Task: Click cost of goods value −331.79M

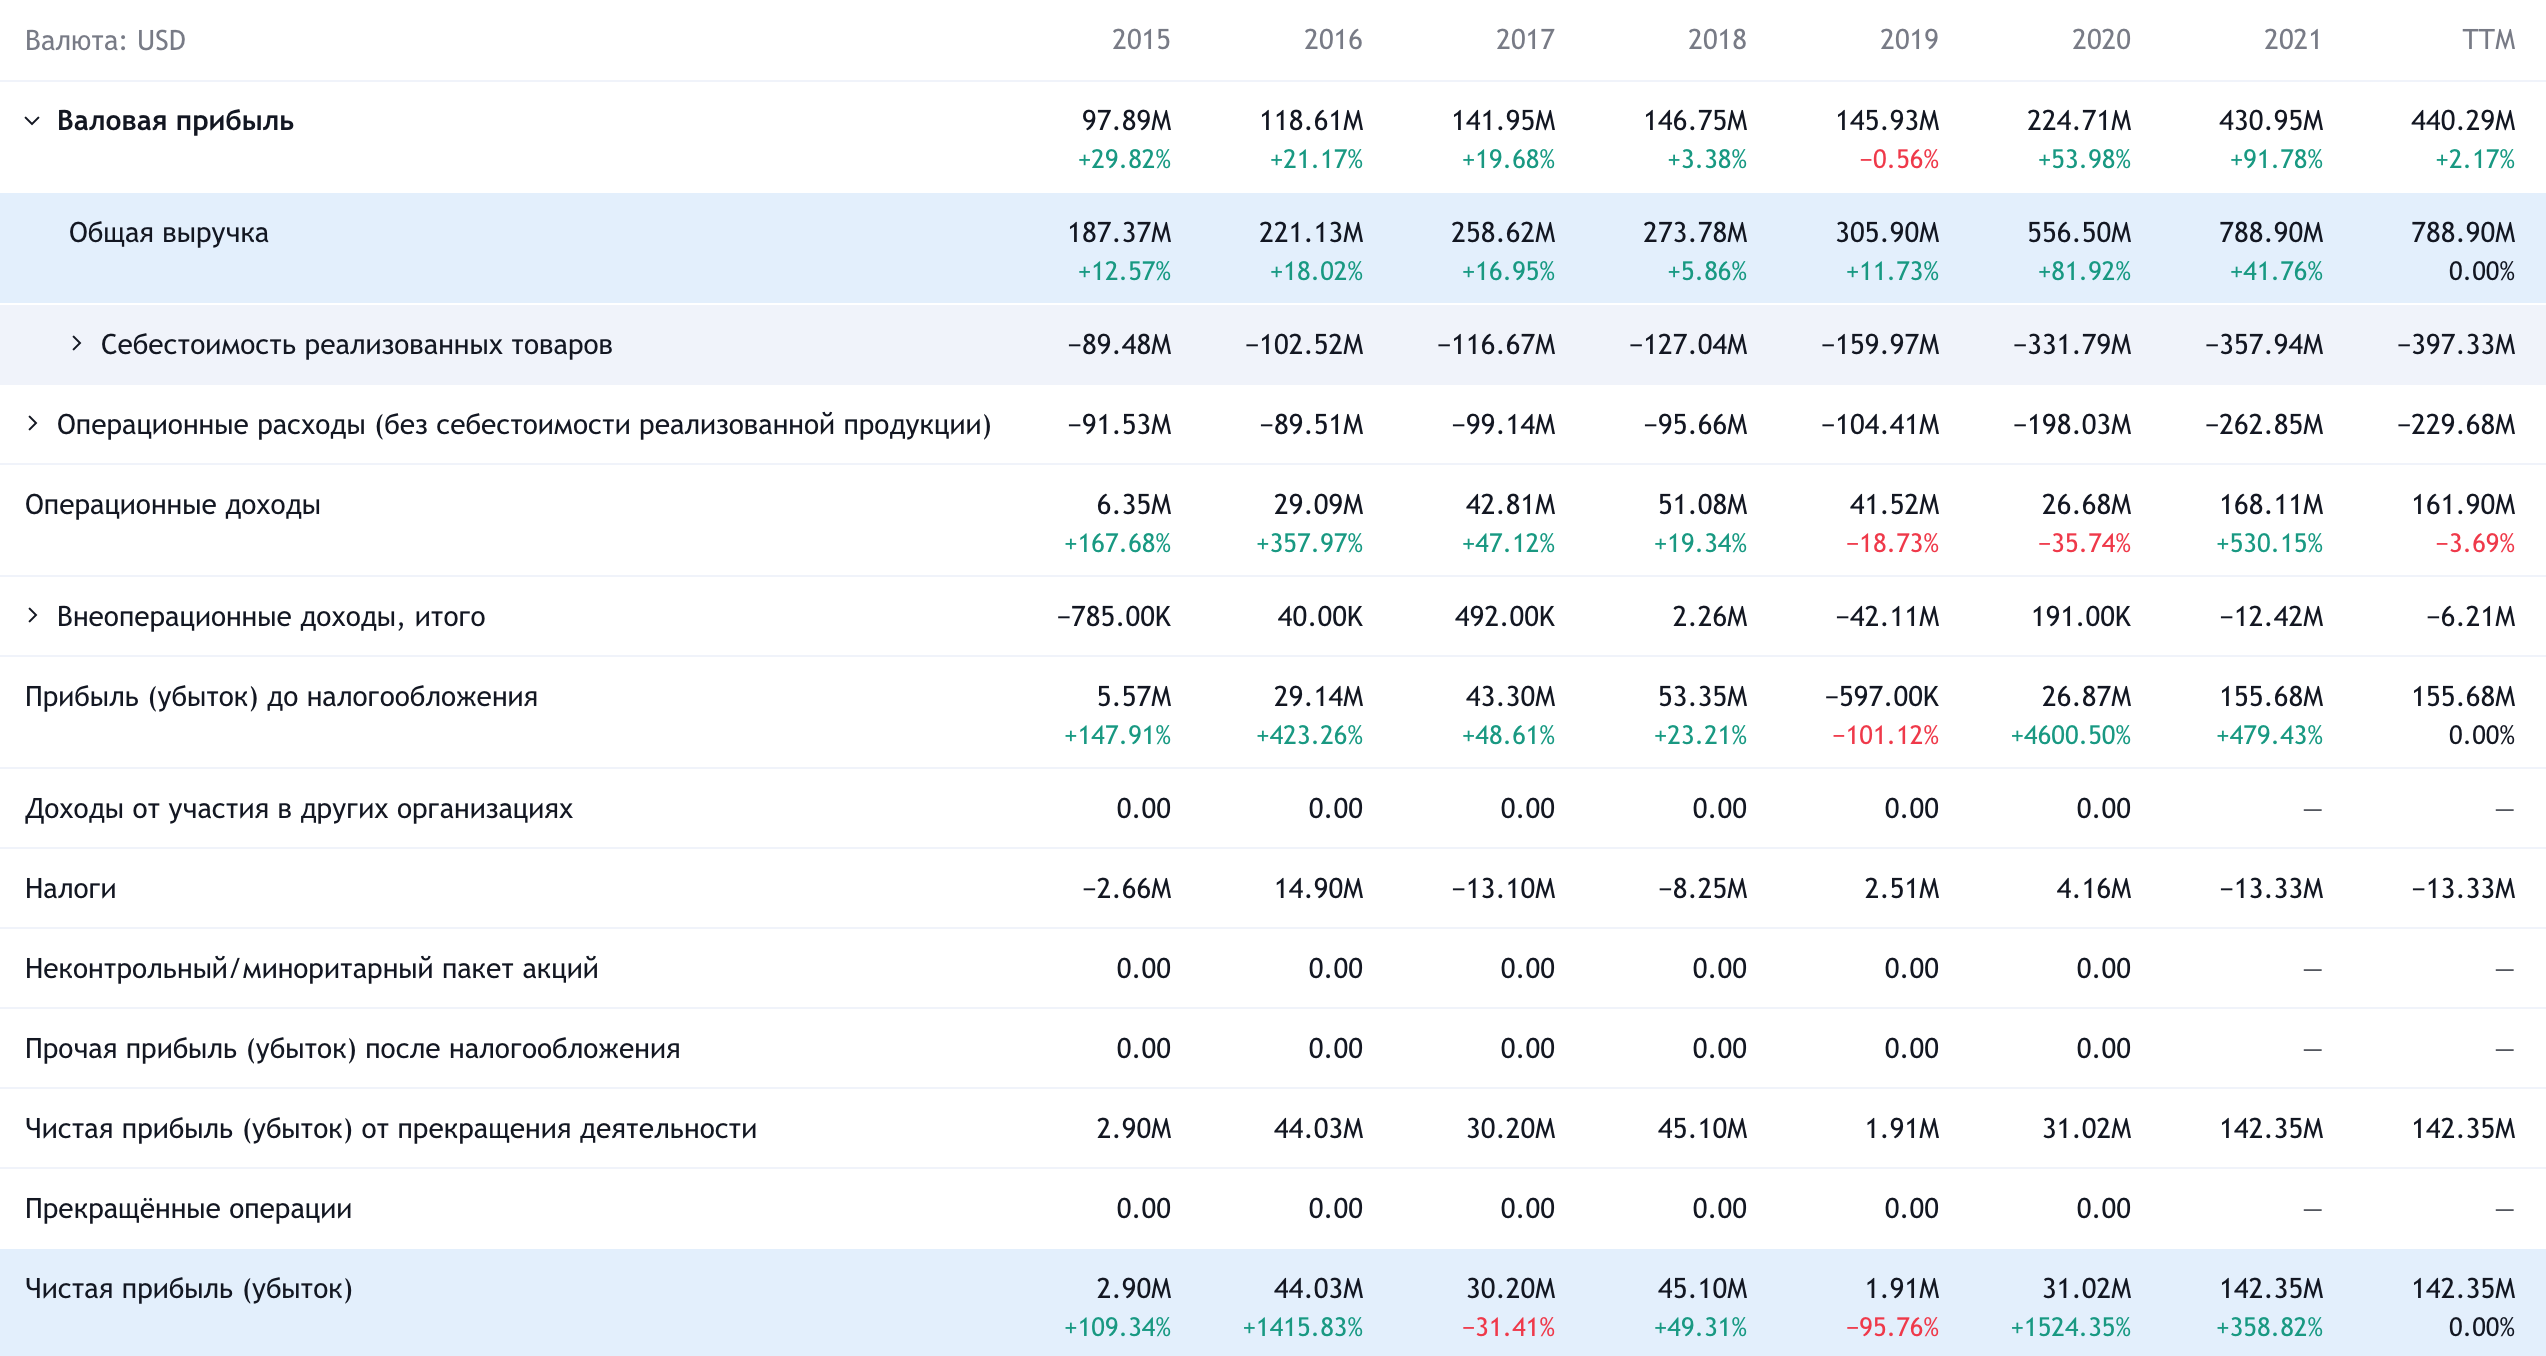Action: tap(2072, 345)
